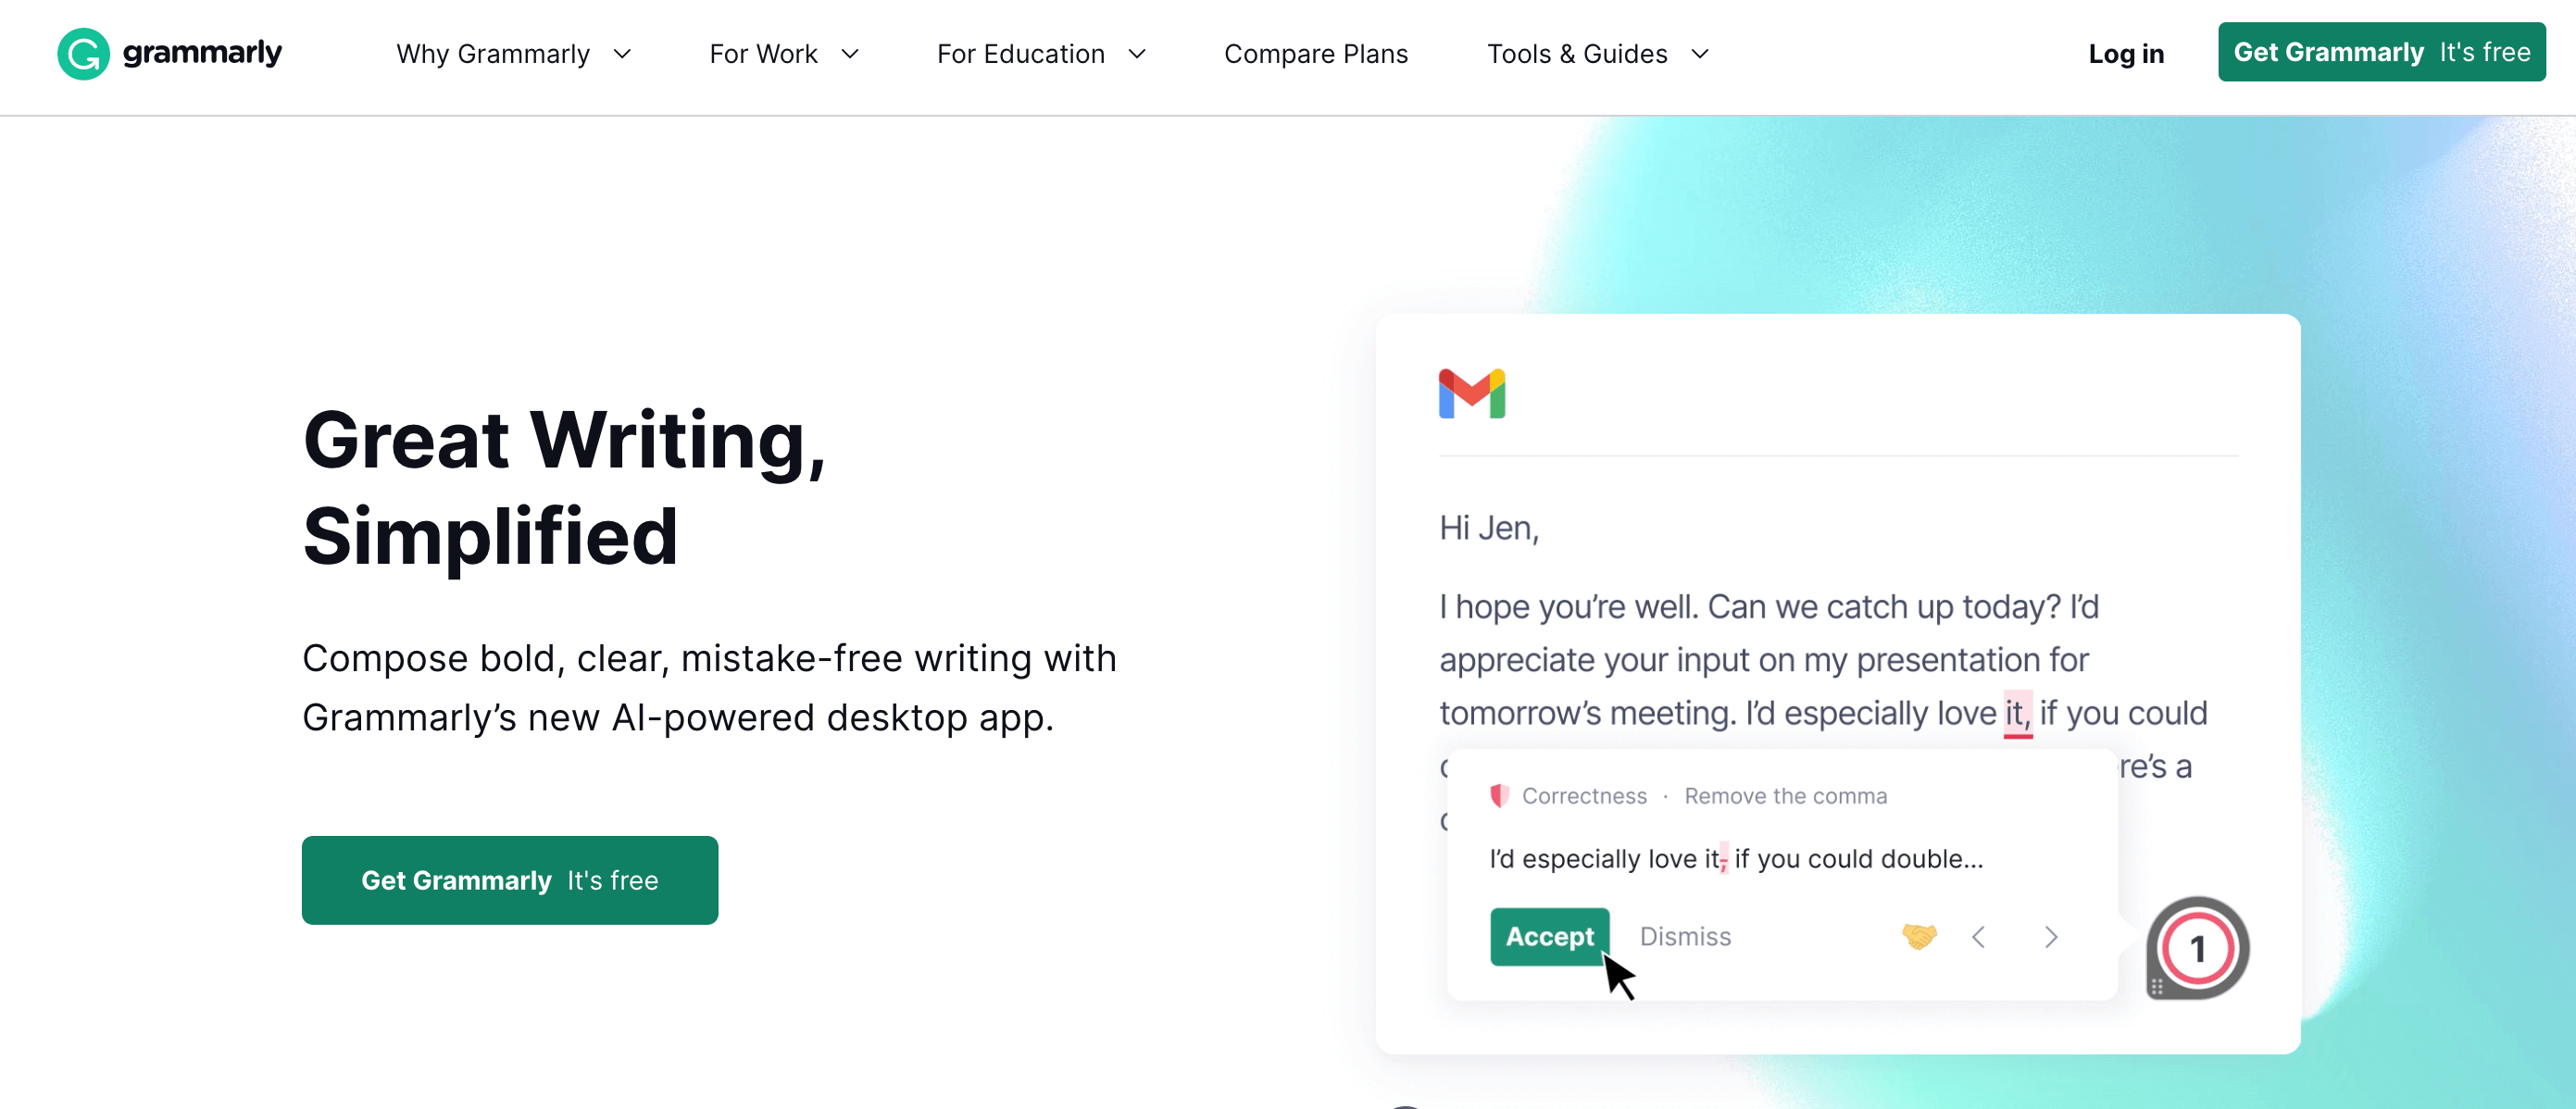Click the Gmail M icon in preview

point(1472,393)
